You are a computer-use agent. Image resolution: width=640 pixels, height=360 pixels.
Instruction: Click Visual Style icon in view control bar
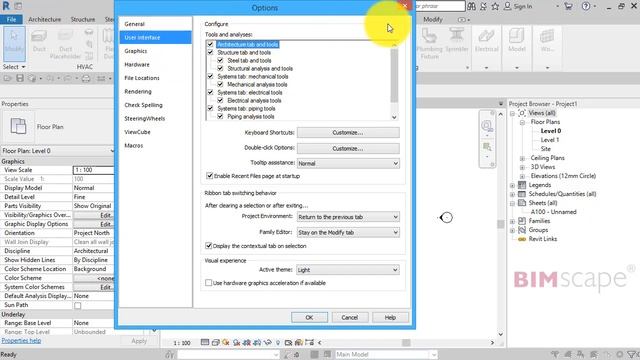coord(216,342)
